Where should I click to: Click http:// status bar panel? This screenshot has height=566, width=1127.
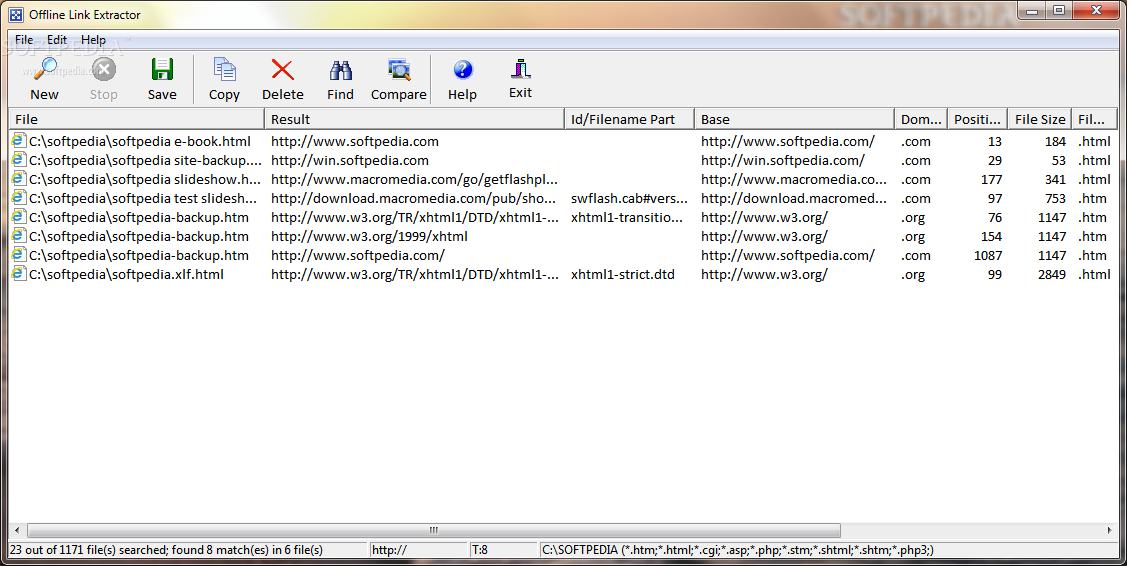(x=418, y=549)
